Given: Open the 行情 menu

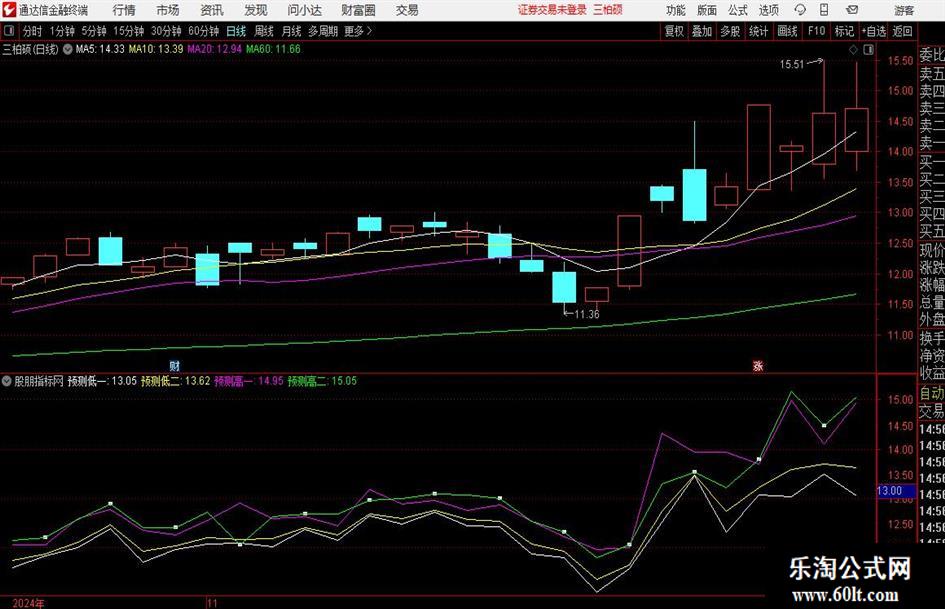Looking at the screenshot, I should click(x=124, y=10).
